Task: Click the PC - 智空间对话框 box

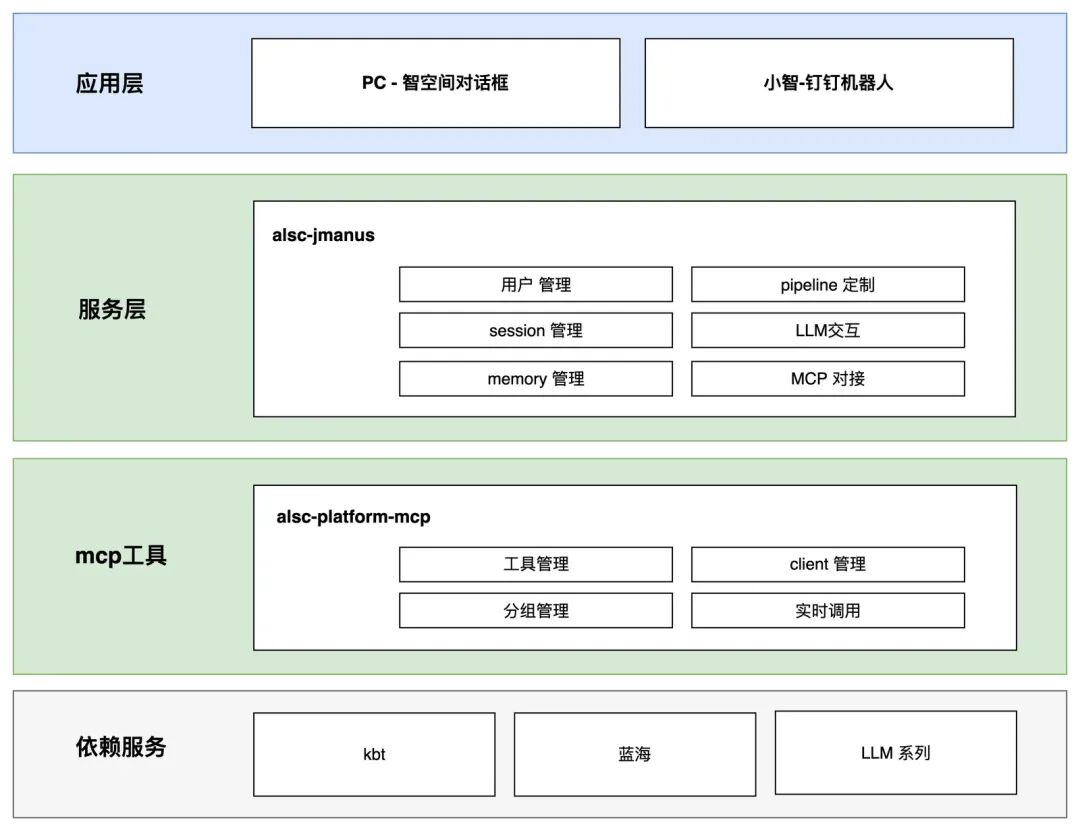Action: click(436, 83)
